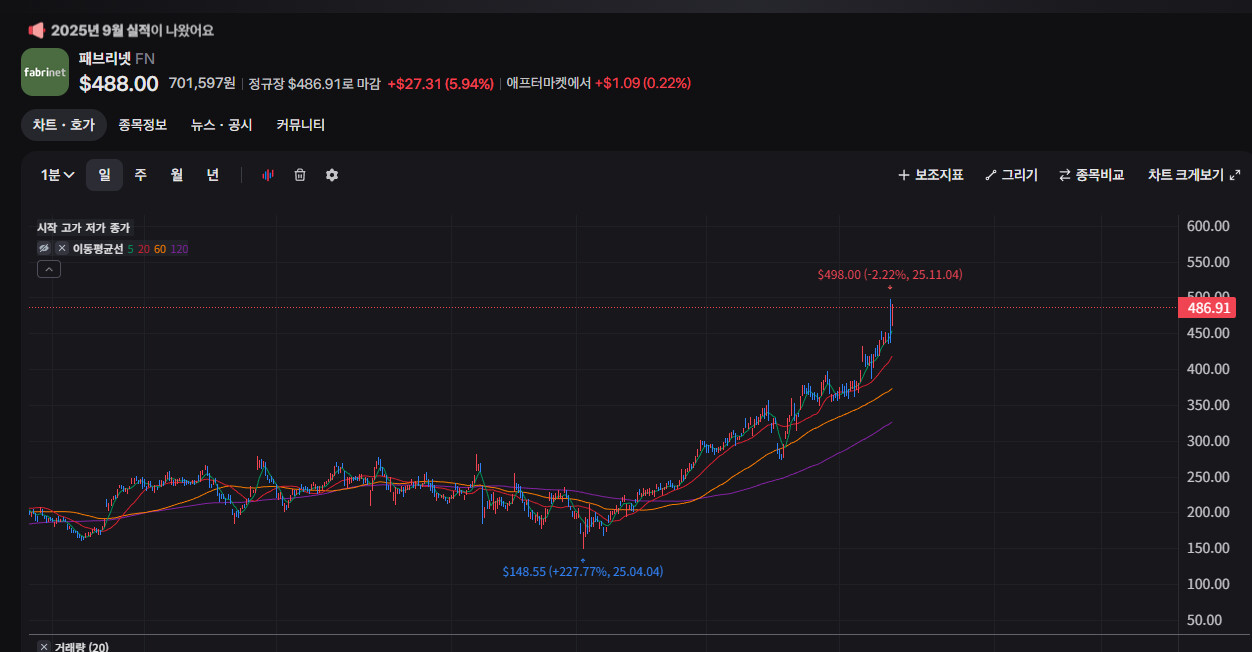This screenshot has width=1252, height=652.
Task: Remove the 이동평균선 indicator with X
Action: click(x=62, y=248)
